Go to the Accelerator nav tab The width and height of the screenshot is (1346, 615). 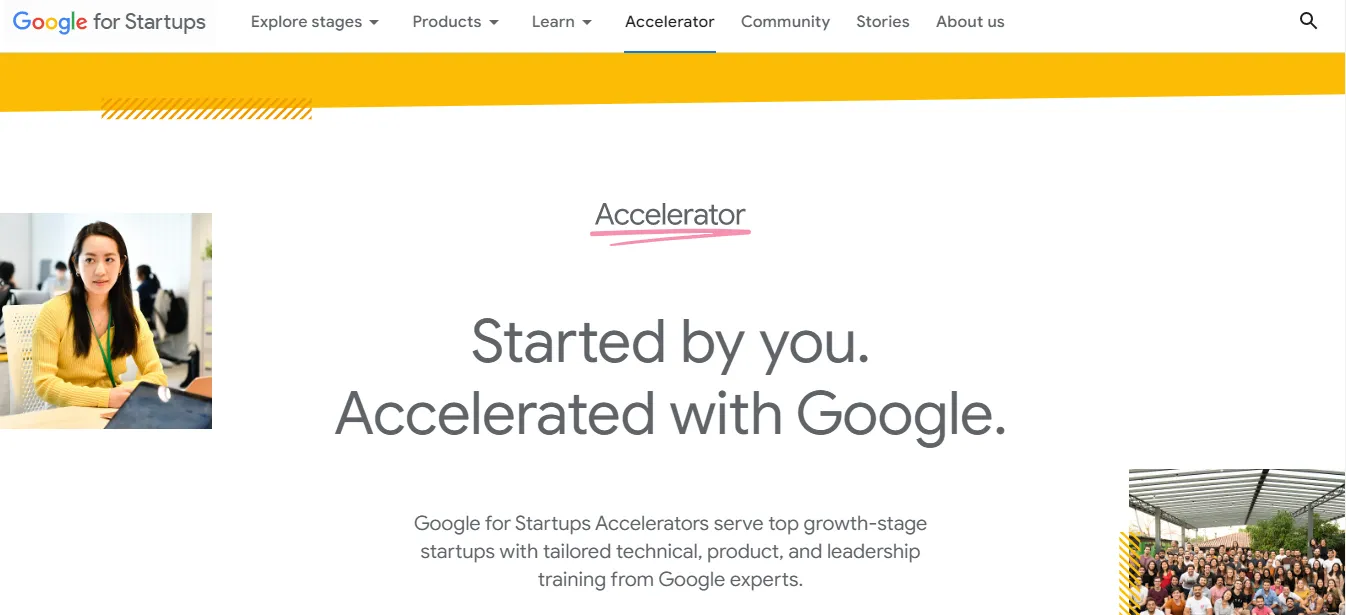670,22
